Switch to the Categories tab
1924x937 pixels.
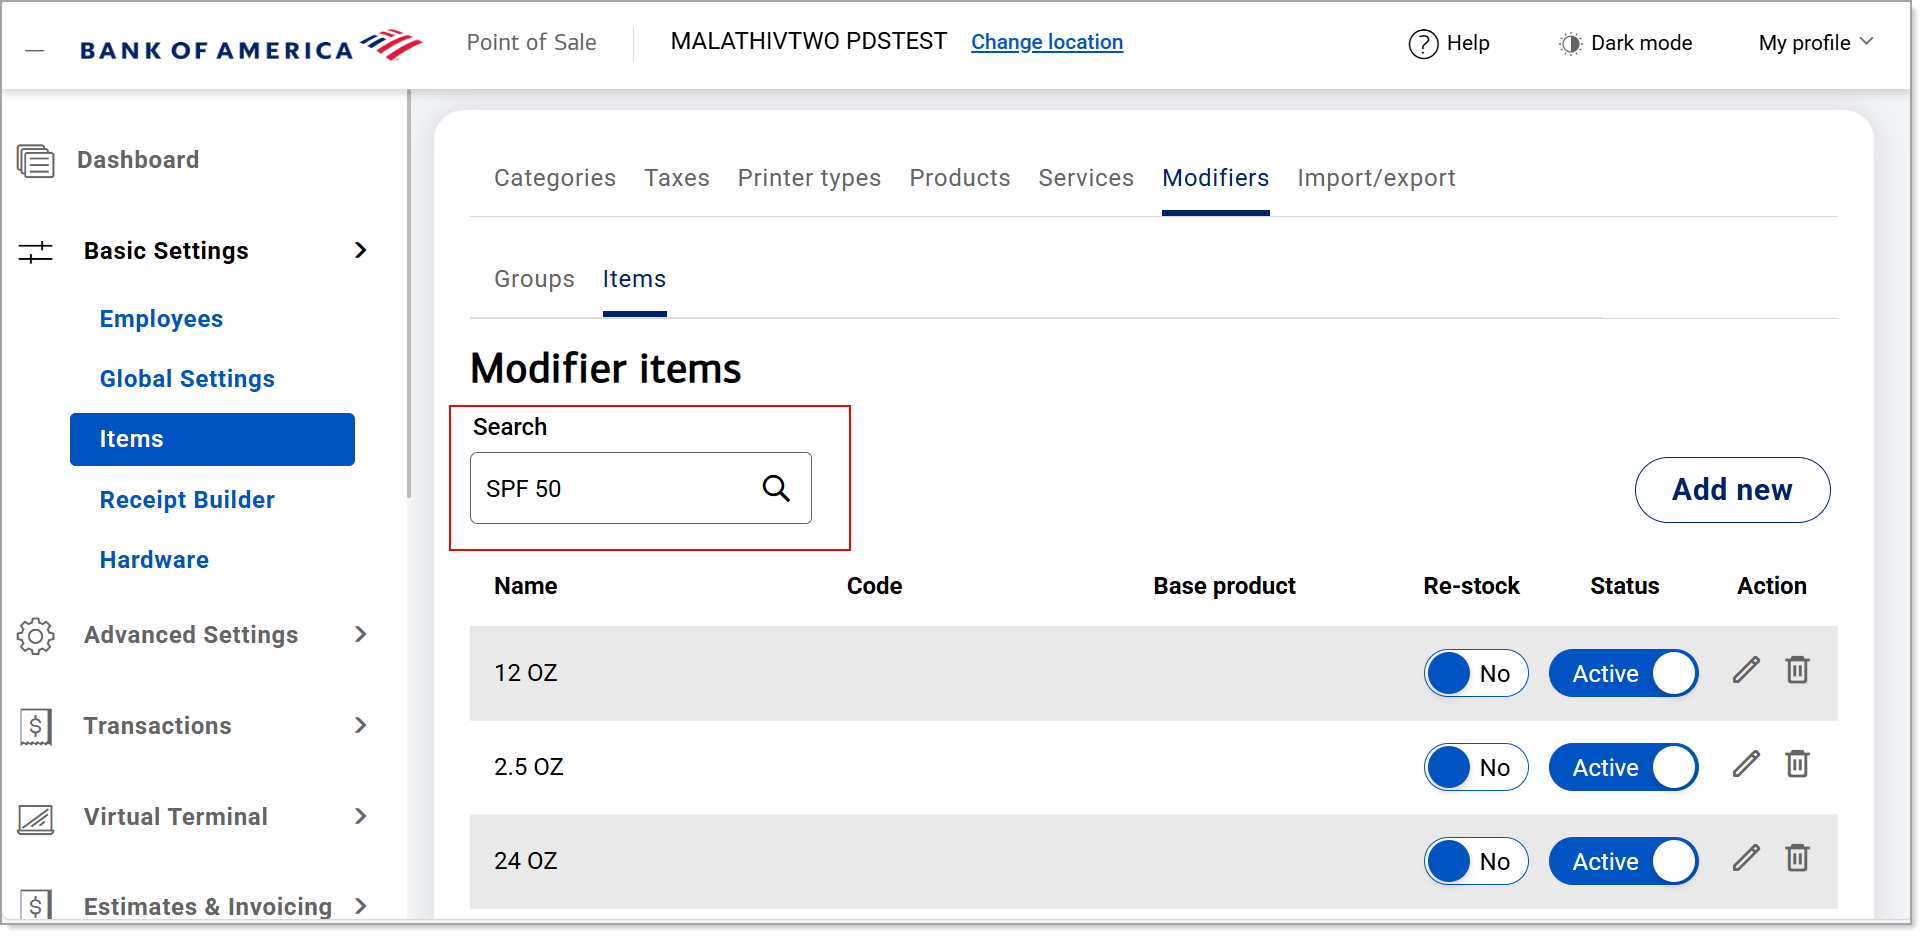click(x=555, y=179)
